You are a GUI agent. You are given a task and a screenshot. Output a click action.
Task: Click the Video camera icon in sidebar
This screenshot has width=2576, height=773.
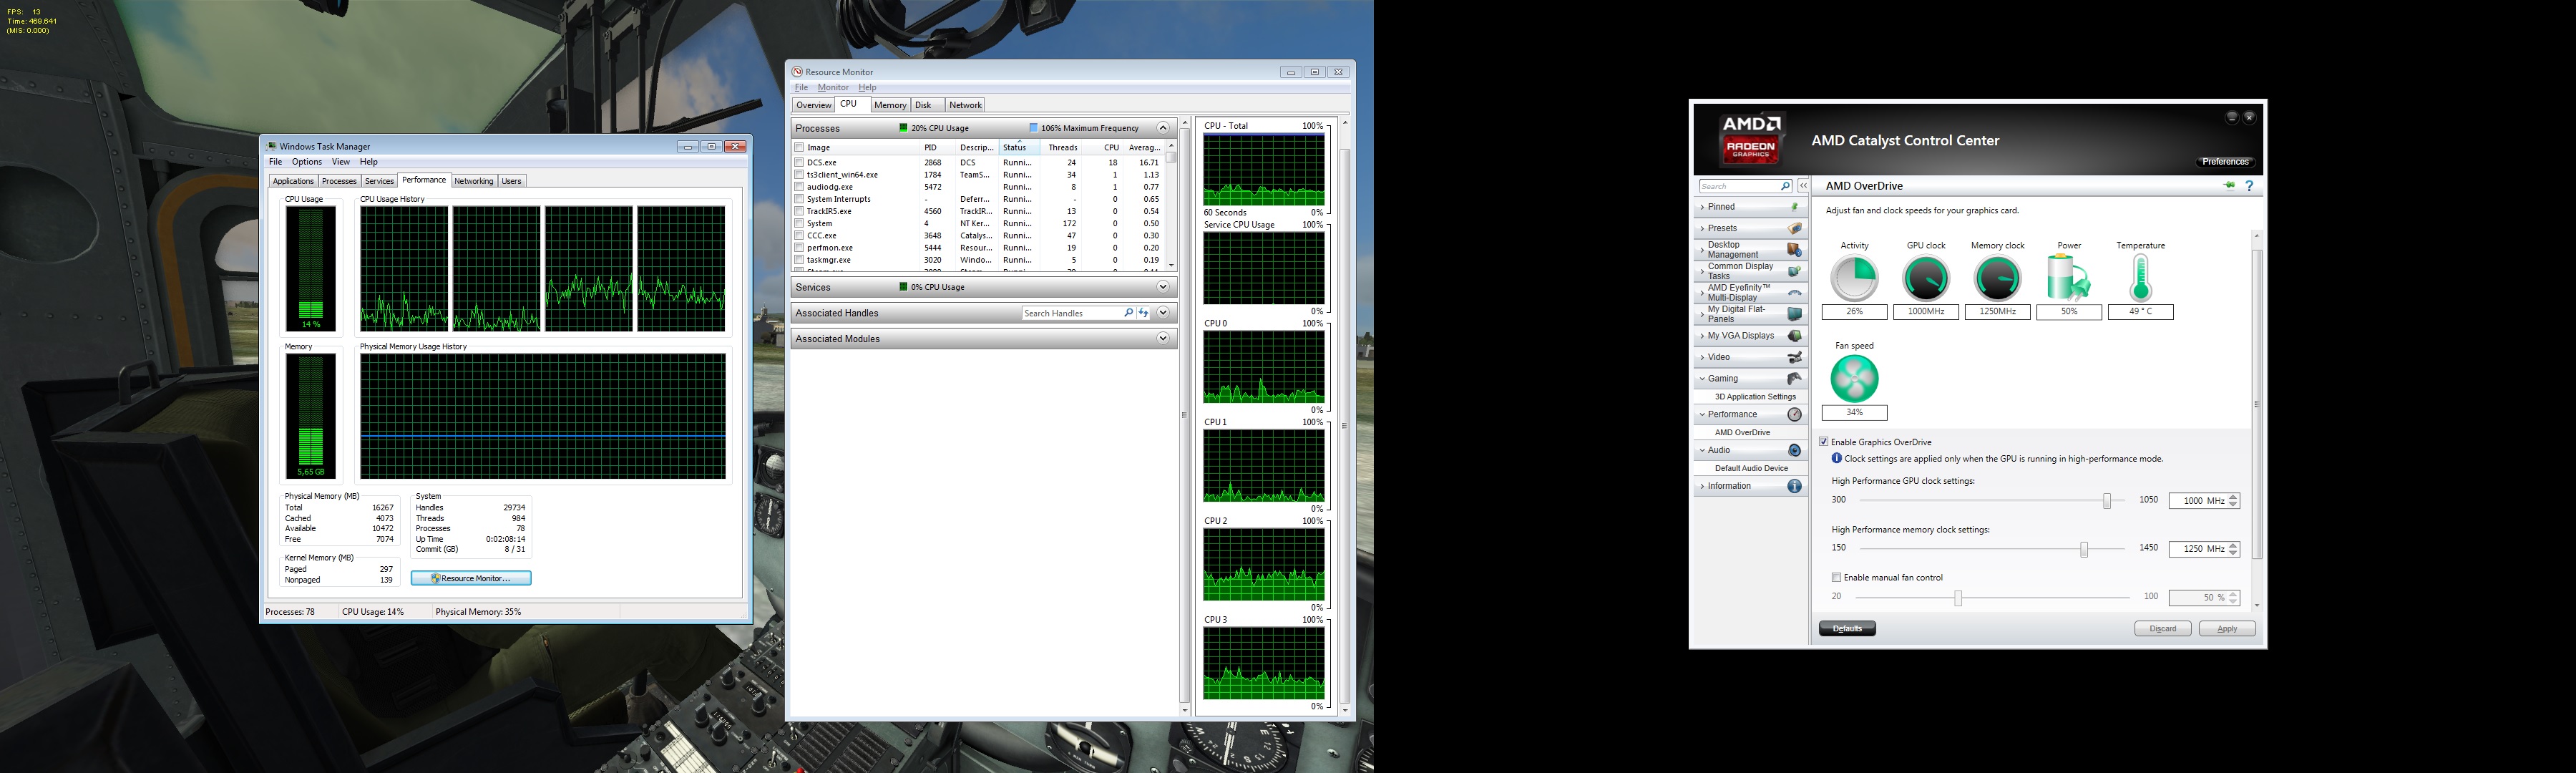tap(1794, 357)
